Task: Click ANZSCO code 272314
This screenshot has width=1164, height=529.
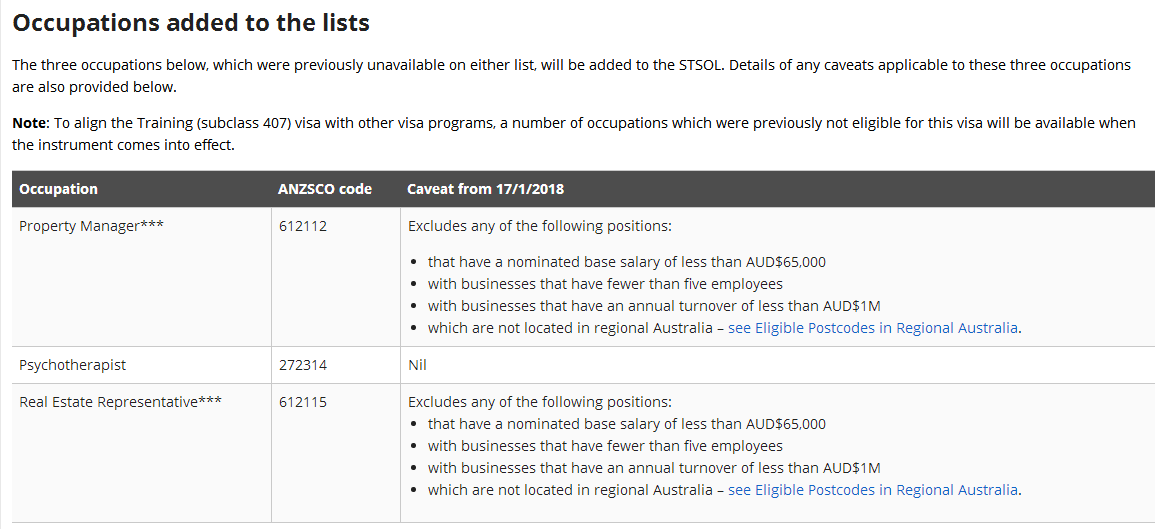Action: click(x=303, y=365)
